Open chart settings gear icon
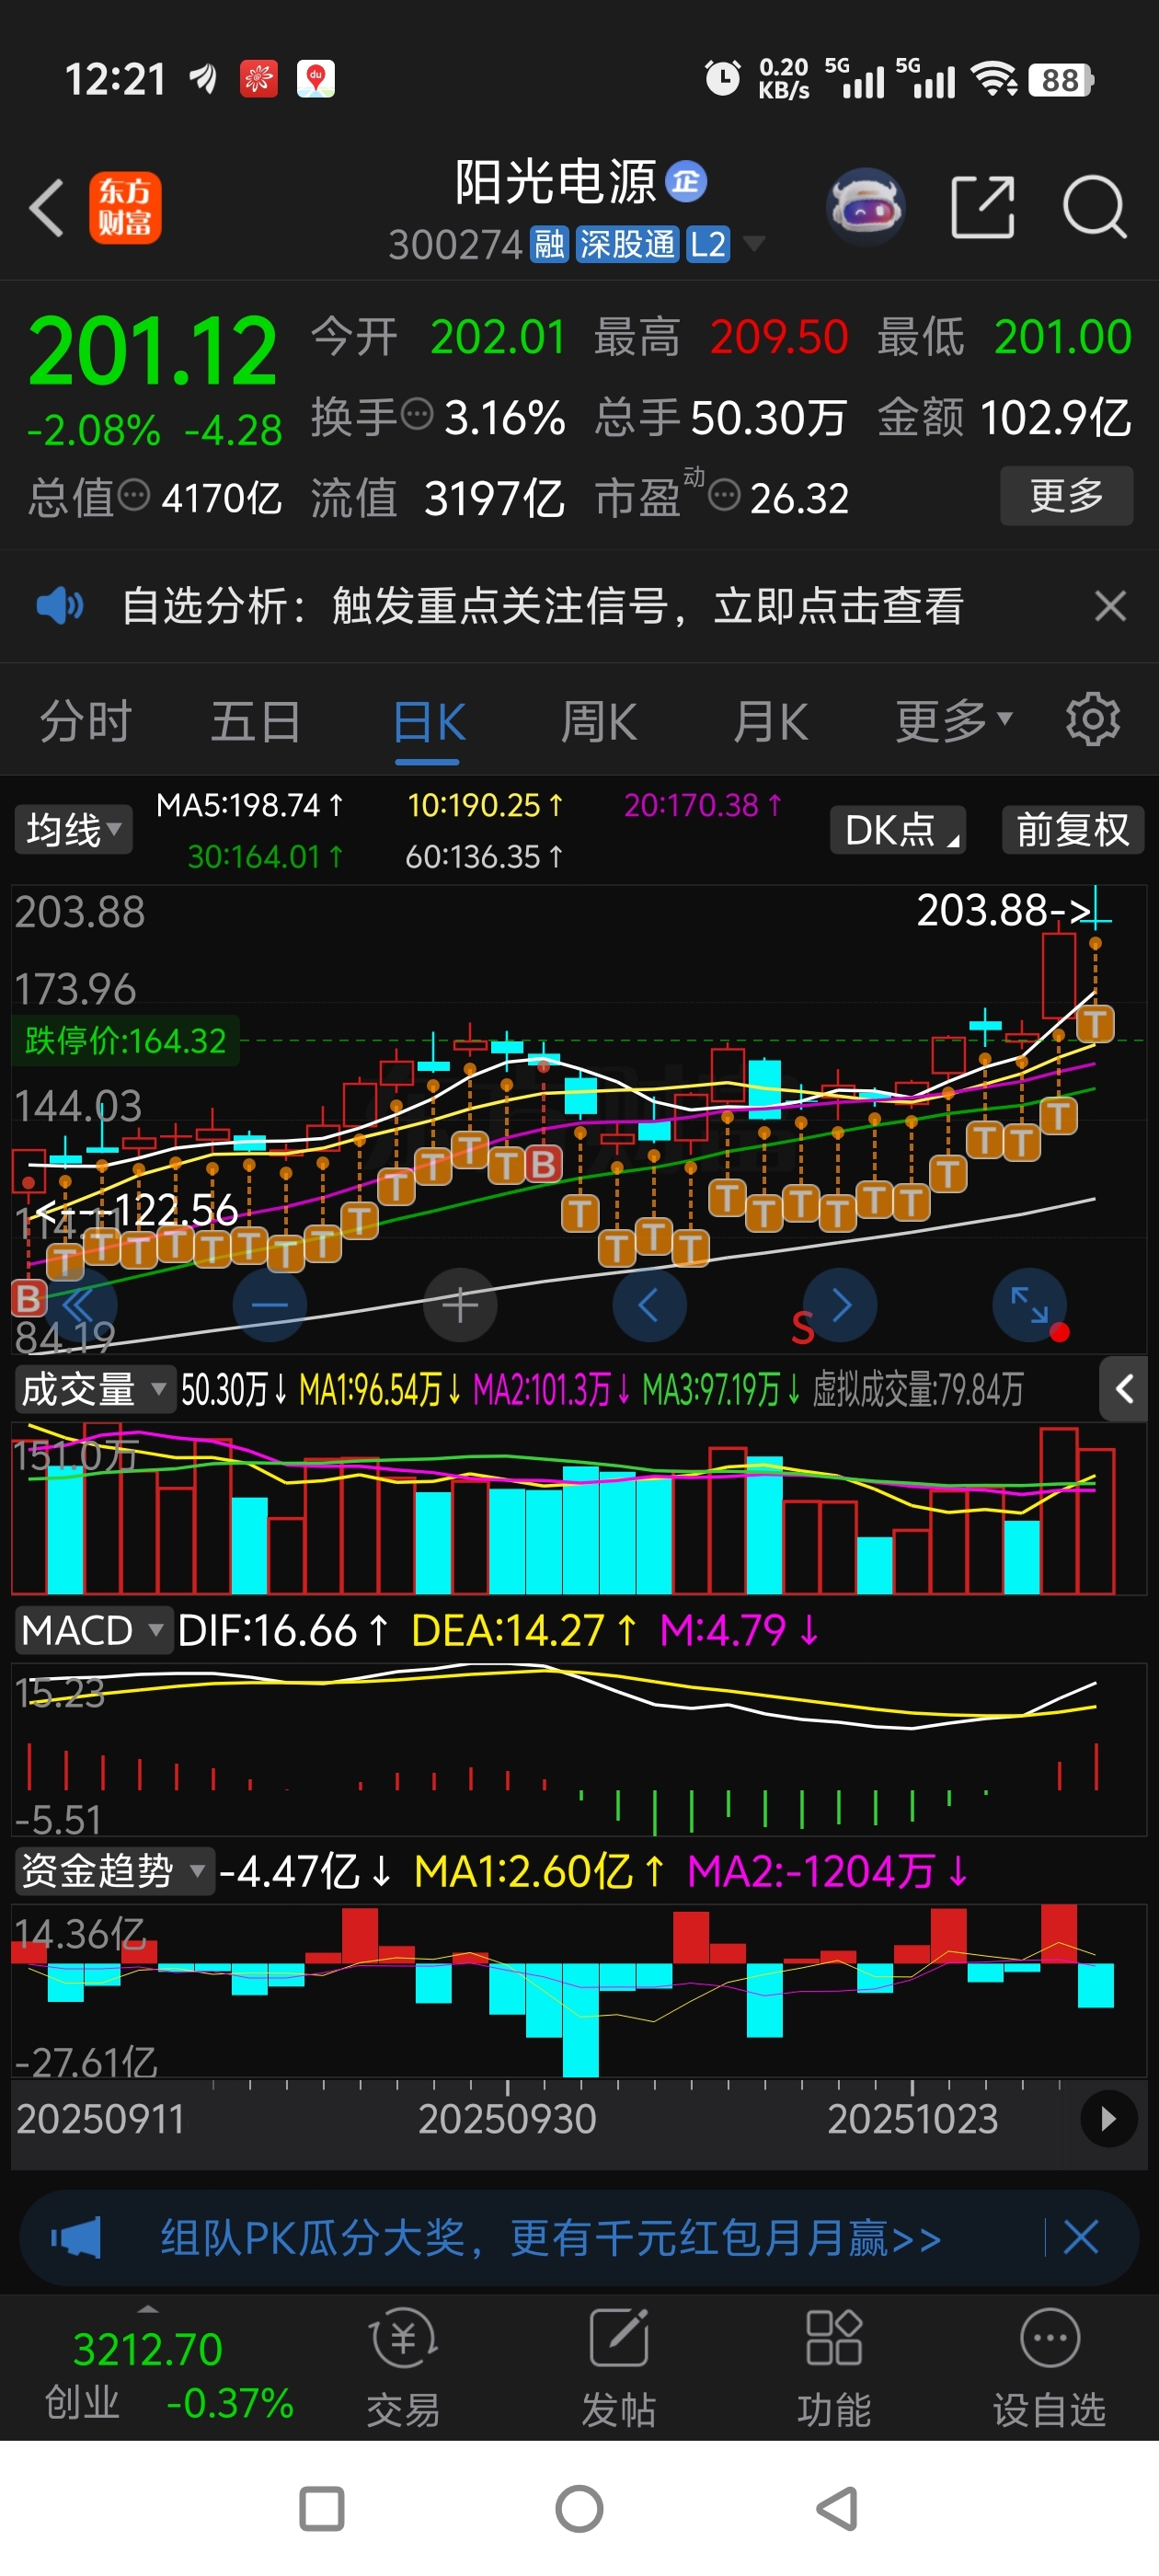 pyautogui.click(x=1092, y=720)
